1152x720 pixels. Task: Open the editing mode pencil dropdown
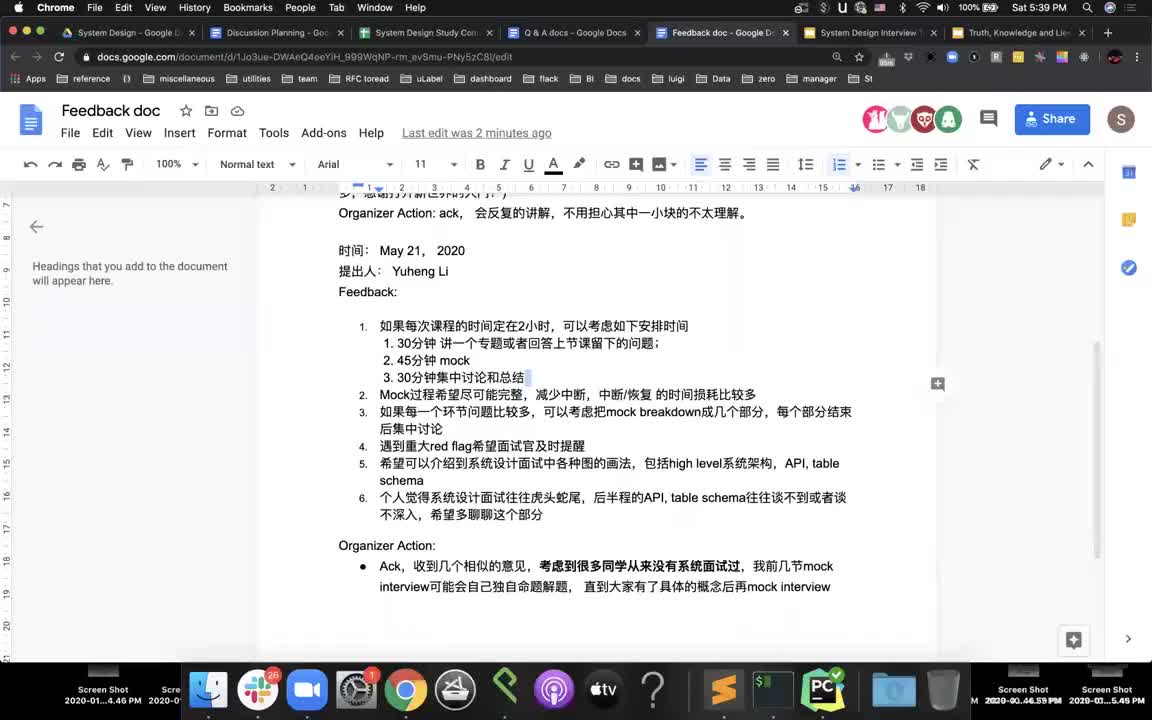point(1051,164)
